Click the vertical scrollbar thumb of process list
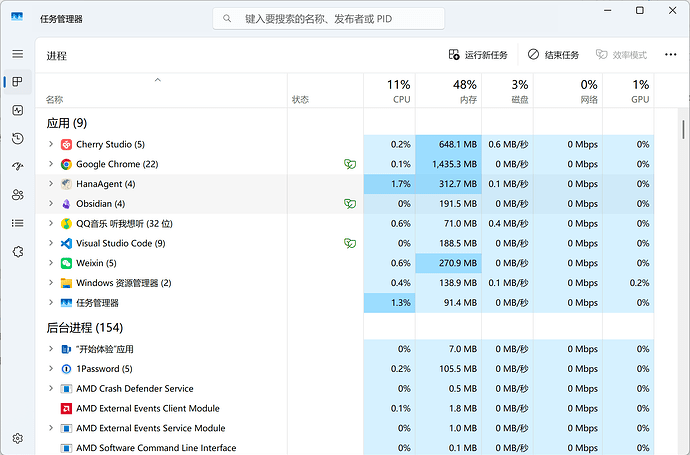The image size is (690, 455). click(x=683, y=129)
